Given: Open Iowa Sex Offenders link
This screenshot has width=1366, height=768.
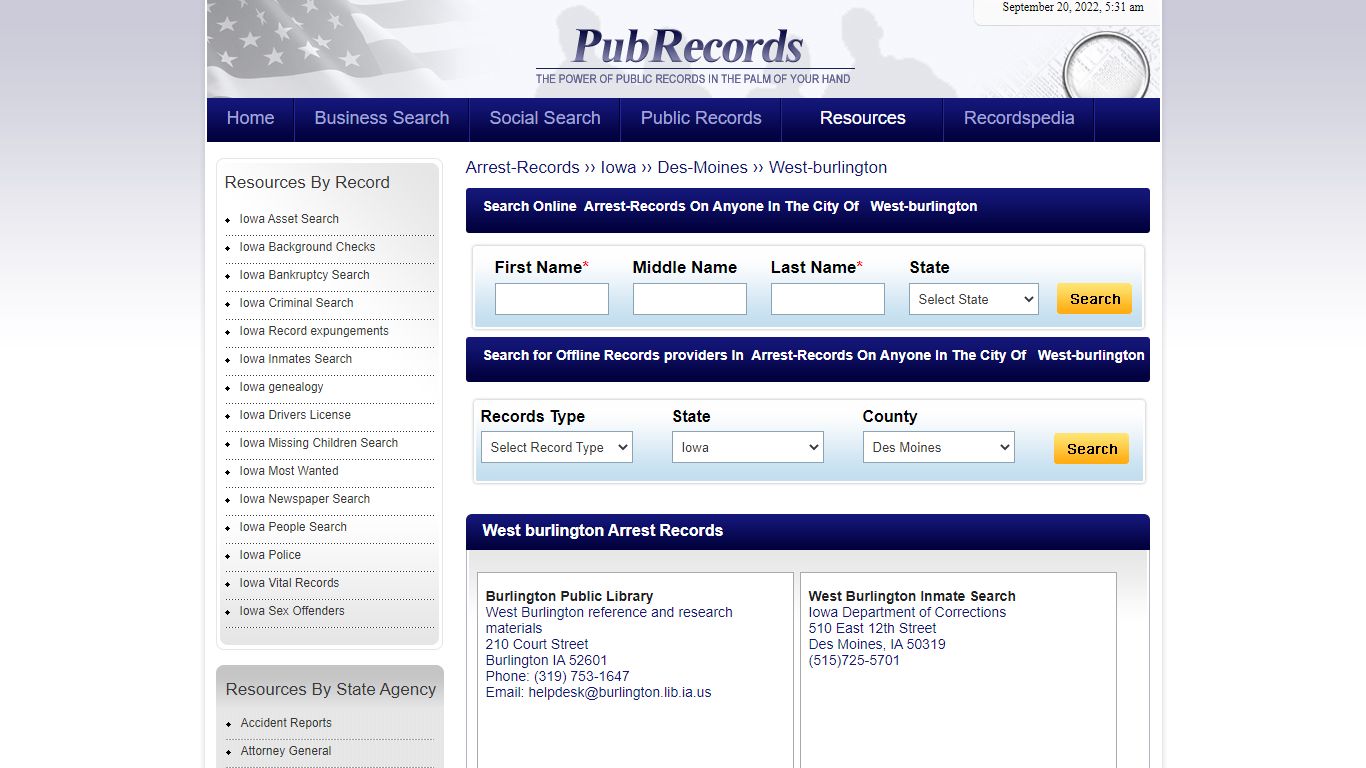Looking at the screenshot, I should click(x=292, y=611).
